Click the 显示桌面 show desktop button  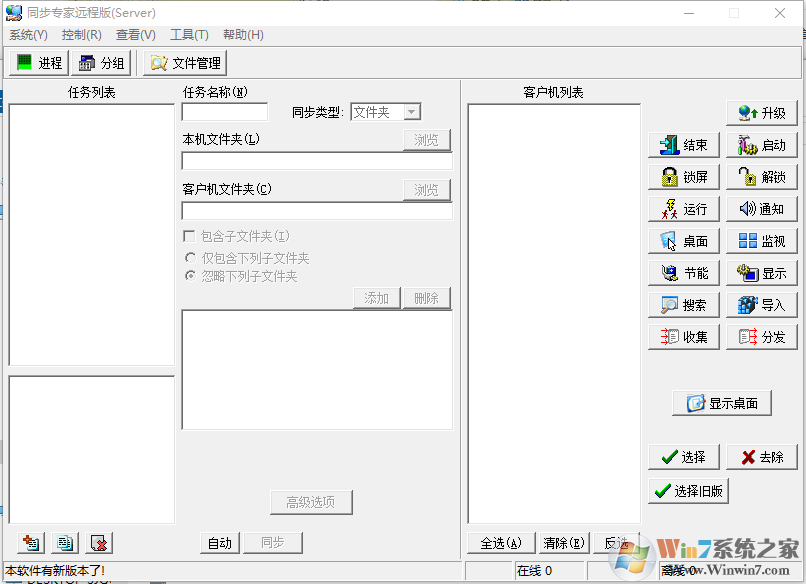[x=722, y=403]
